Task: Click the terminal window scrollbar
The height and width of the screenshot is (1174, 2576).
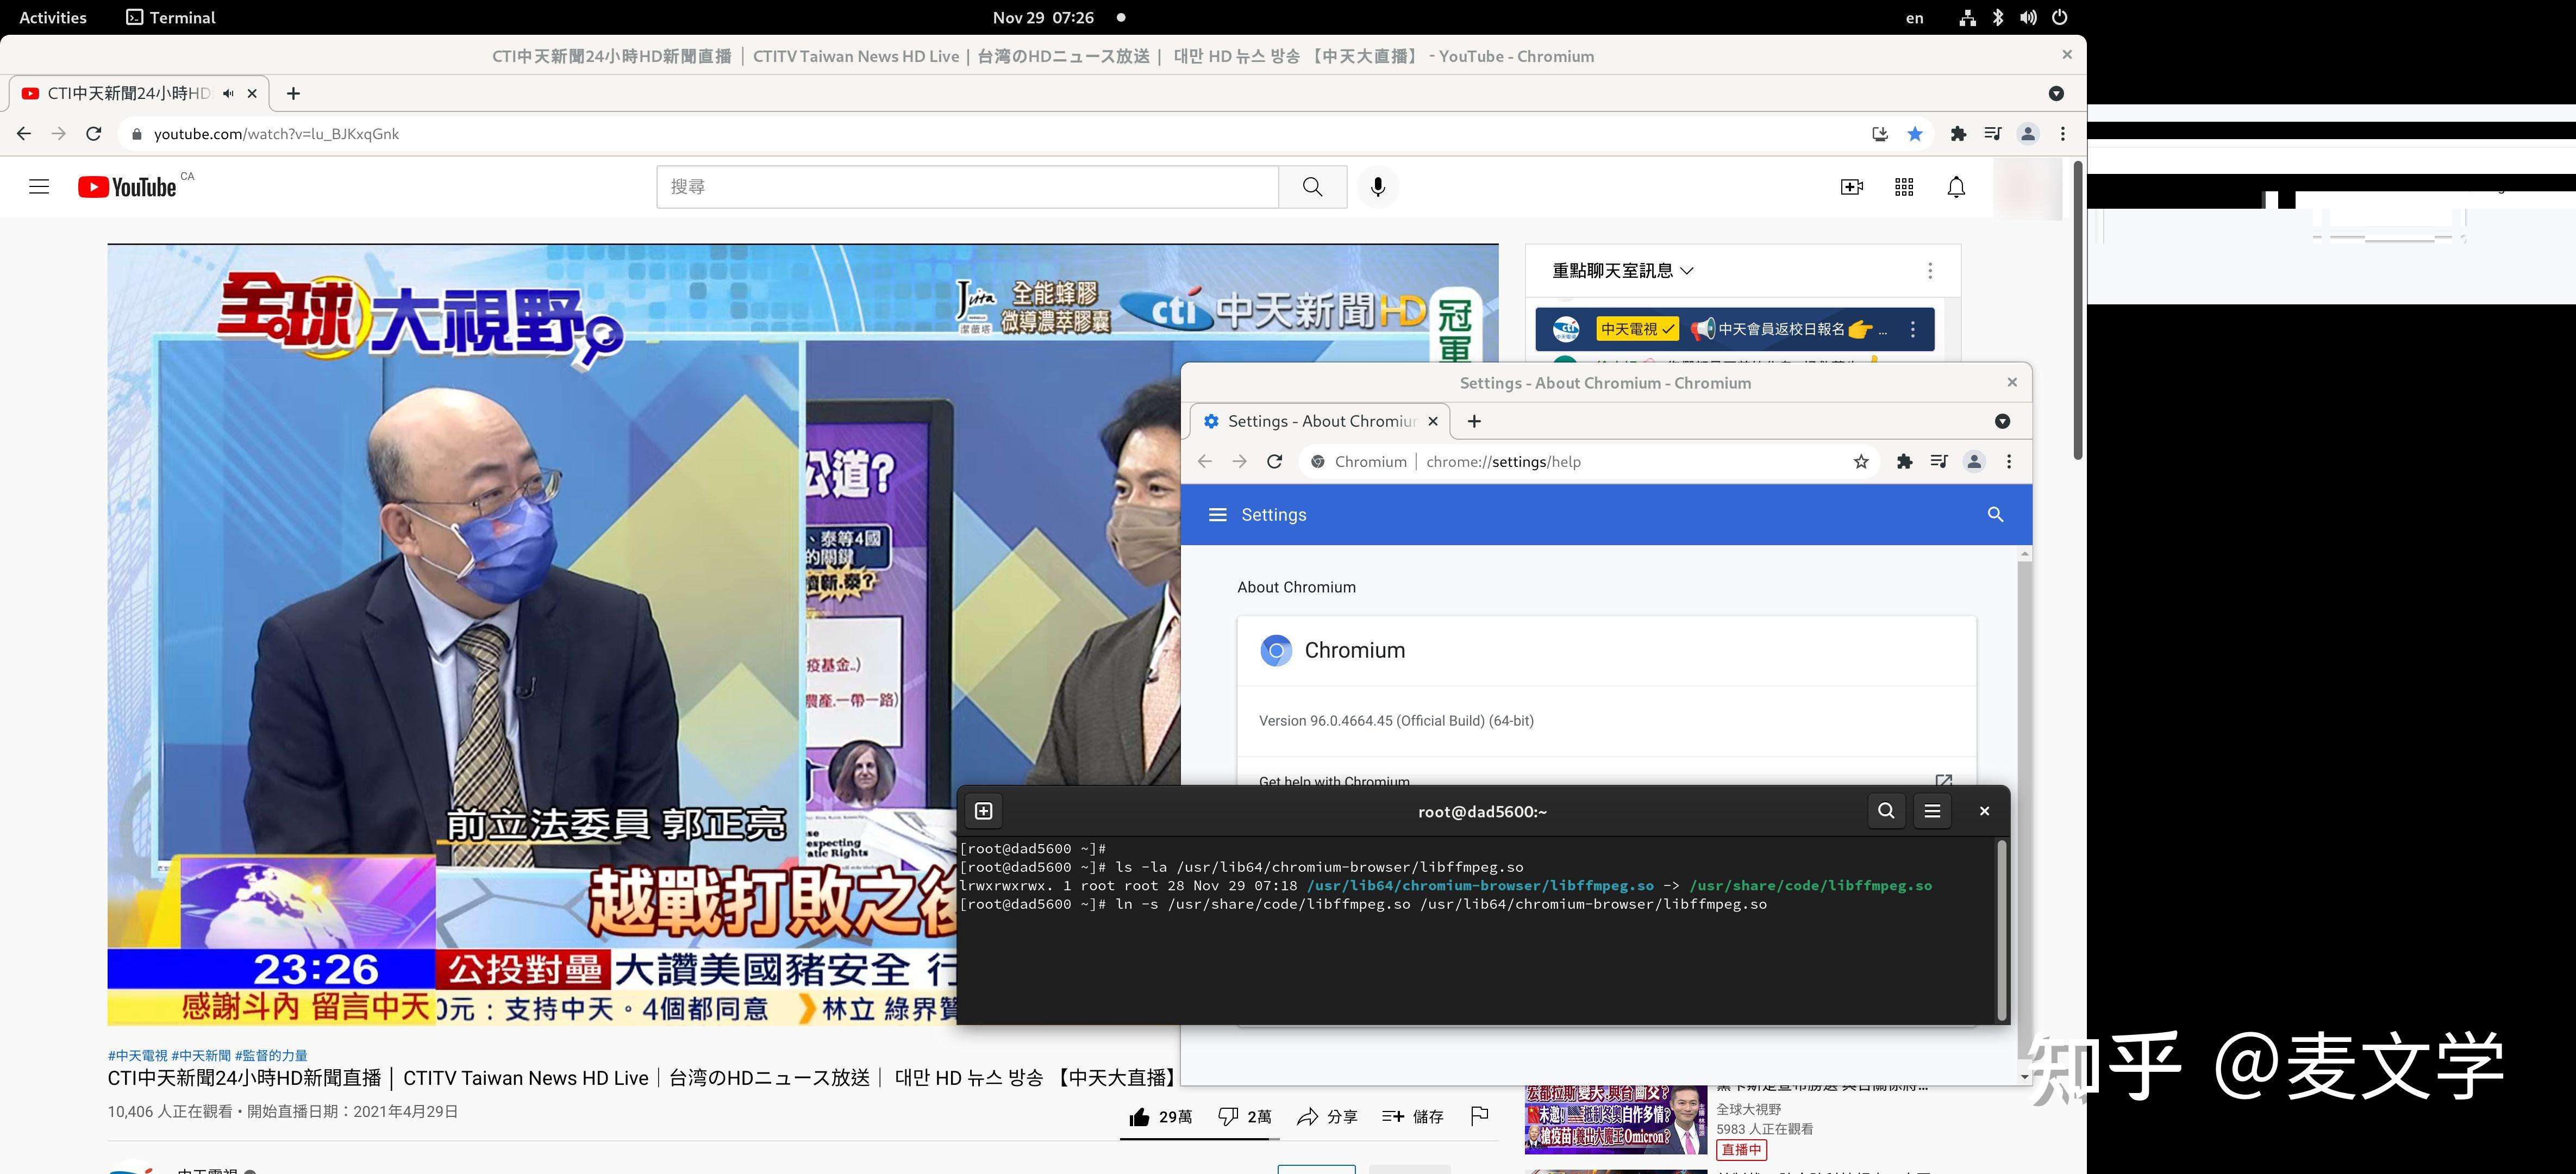Action: tap(2002, 930)
